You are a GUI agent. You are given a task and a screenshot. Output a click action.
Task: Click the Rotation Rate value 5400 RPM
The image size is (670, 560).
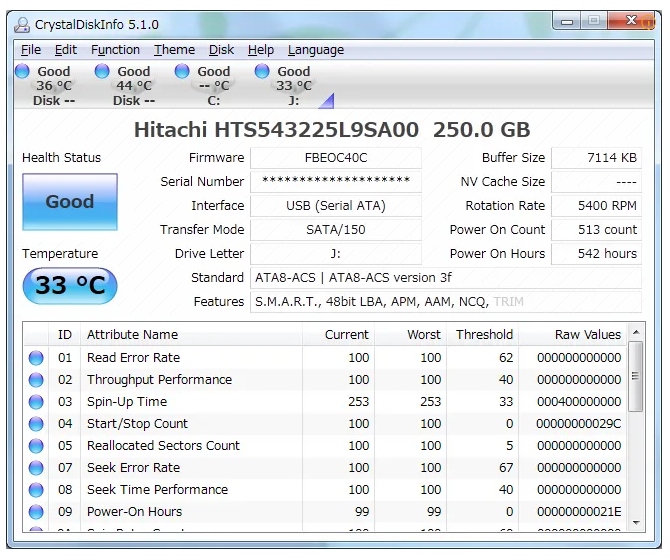click(x=597, y=206)
